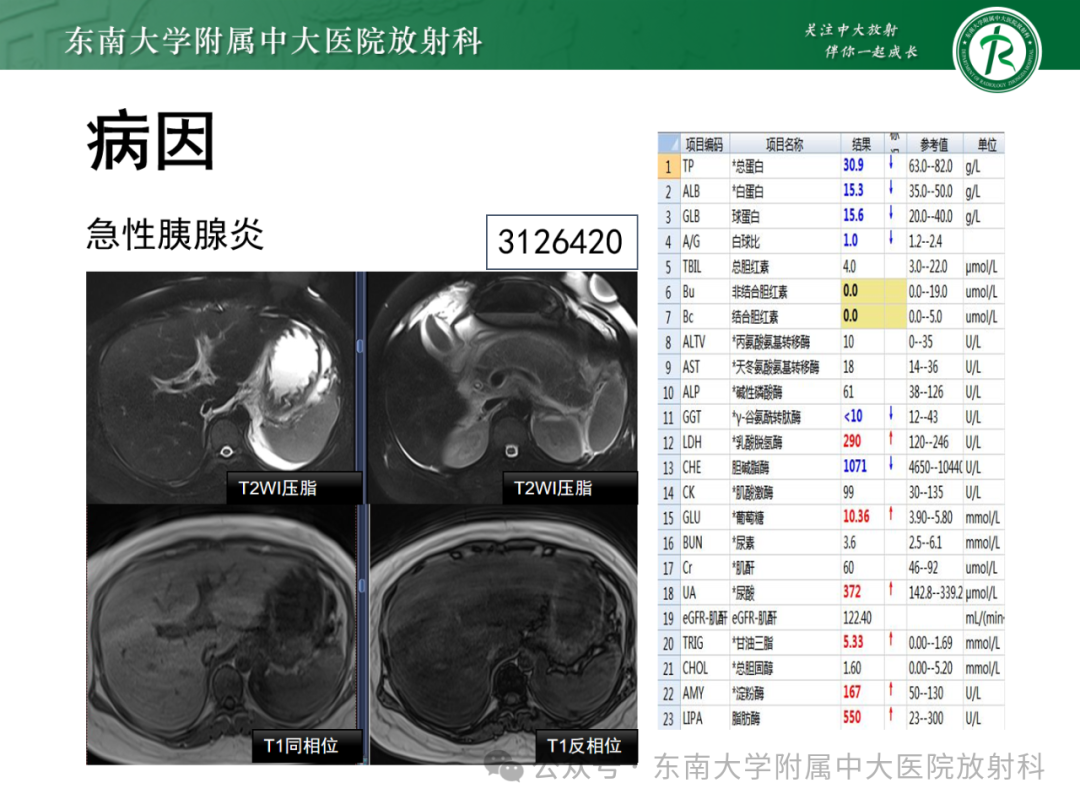Click the header title 东南大学附属中大医院放射科

[x=274, y=41]
